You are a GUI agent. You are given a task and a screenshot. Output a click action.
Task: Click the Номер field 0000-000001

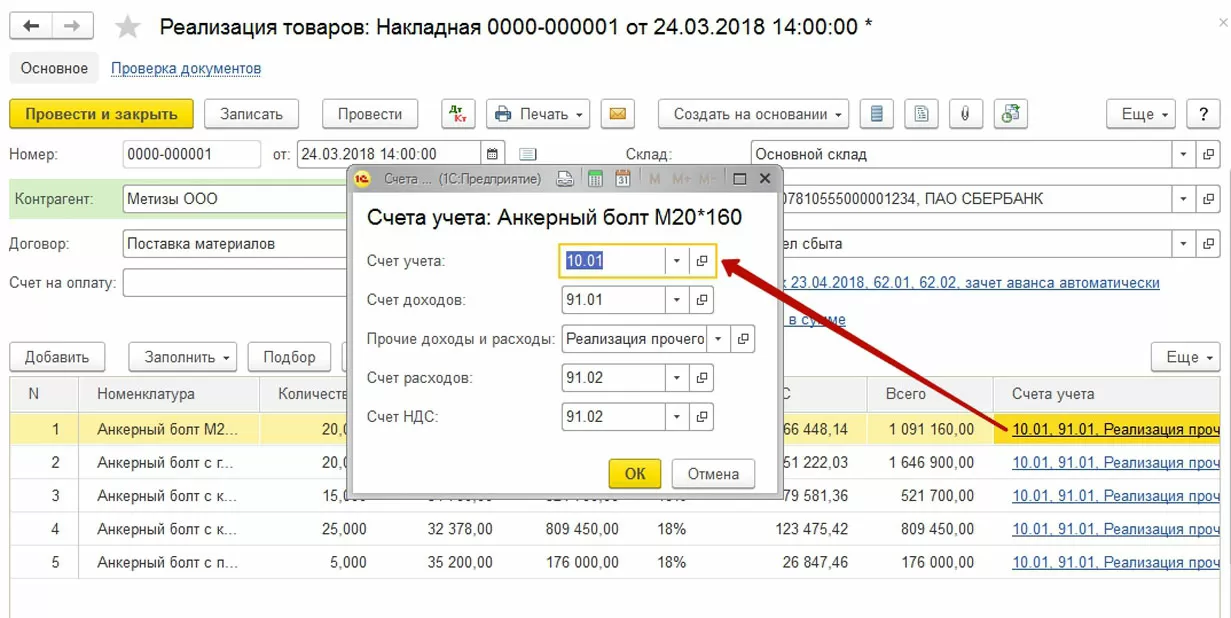click(x=191, y=154)
